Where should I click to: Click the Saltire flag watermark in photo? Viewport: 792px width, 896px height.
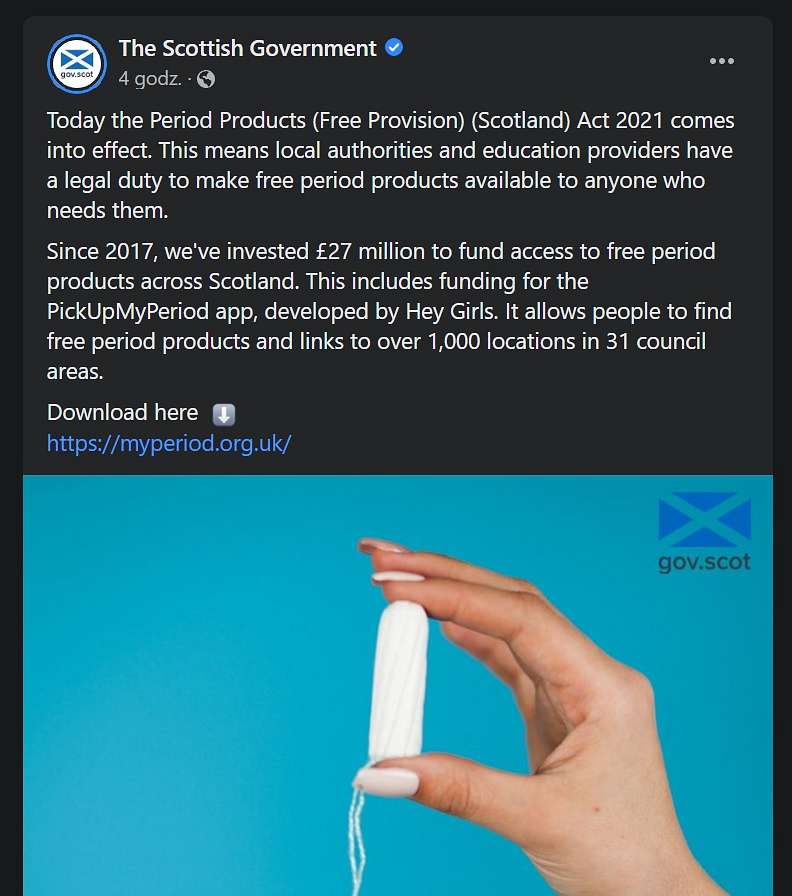[x=704, y=519]
